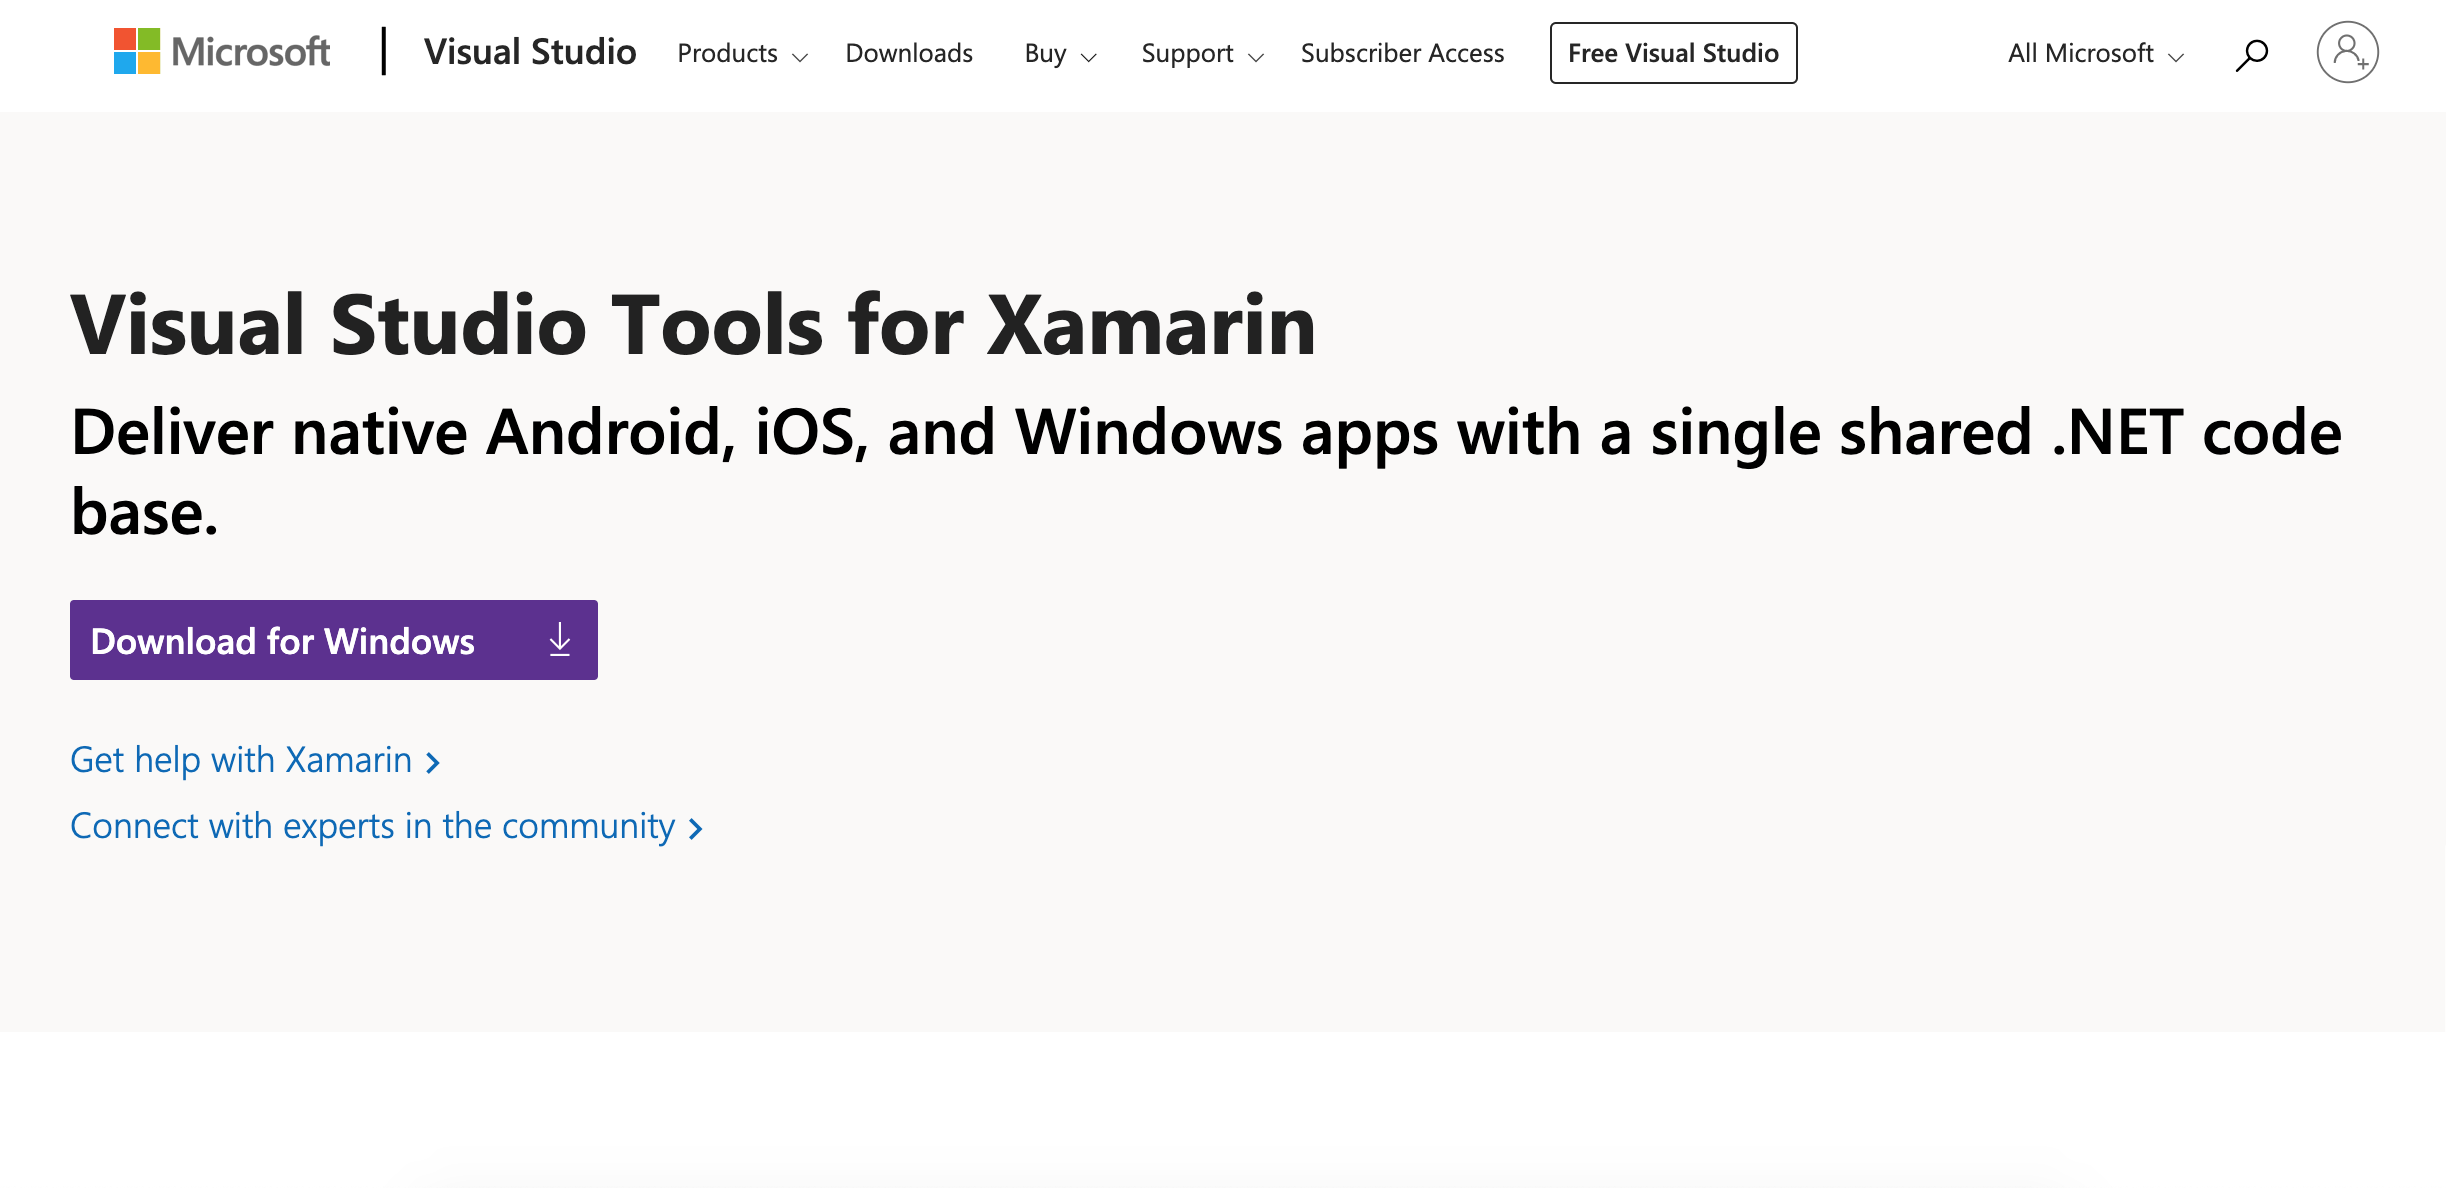Expand the Support dropdown menu
Image resolution: width=2446 pixels, height=1188 pixels.
tap(1202, 54)
